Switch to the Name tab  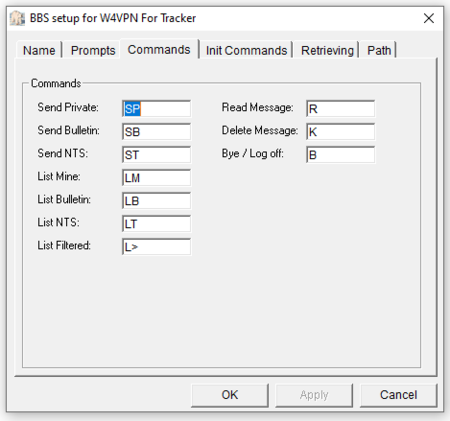point(39,50)
